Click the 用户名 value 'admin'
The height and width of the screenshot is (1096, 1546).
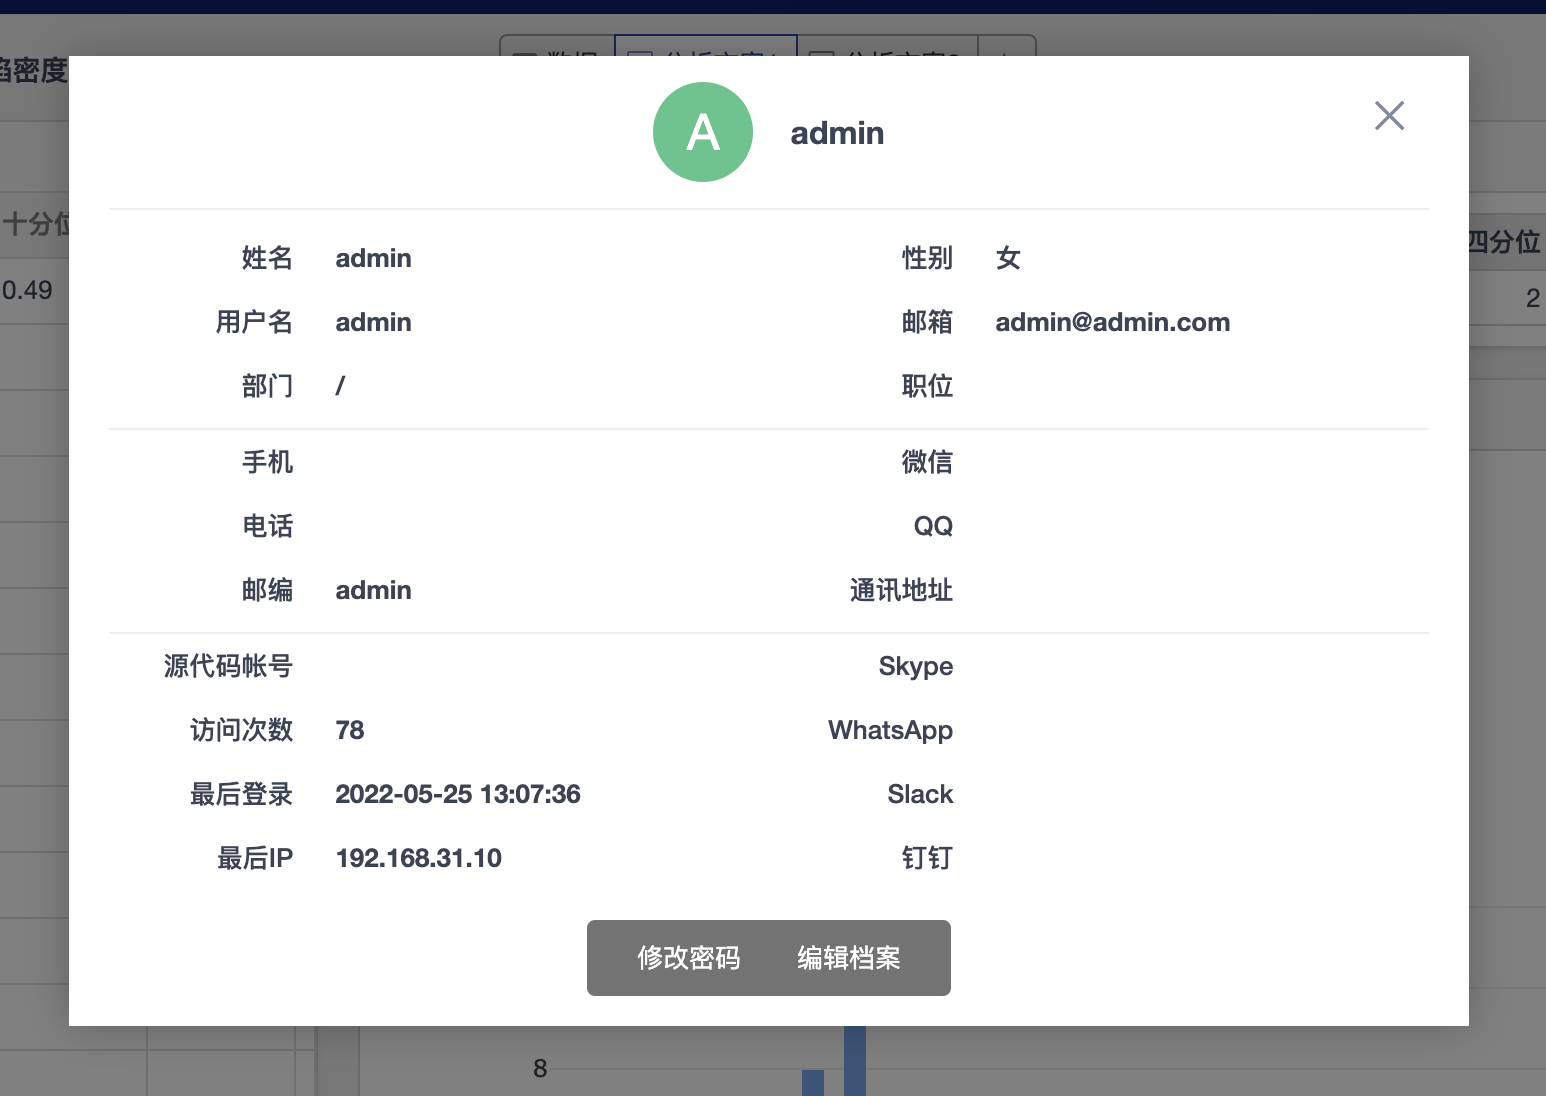[x=373, y=322]
